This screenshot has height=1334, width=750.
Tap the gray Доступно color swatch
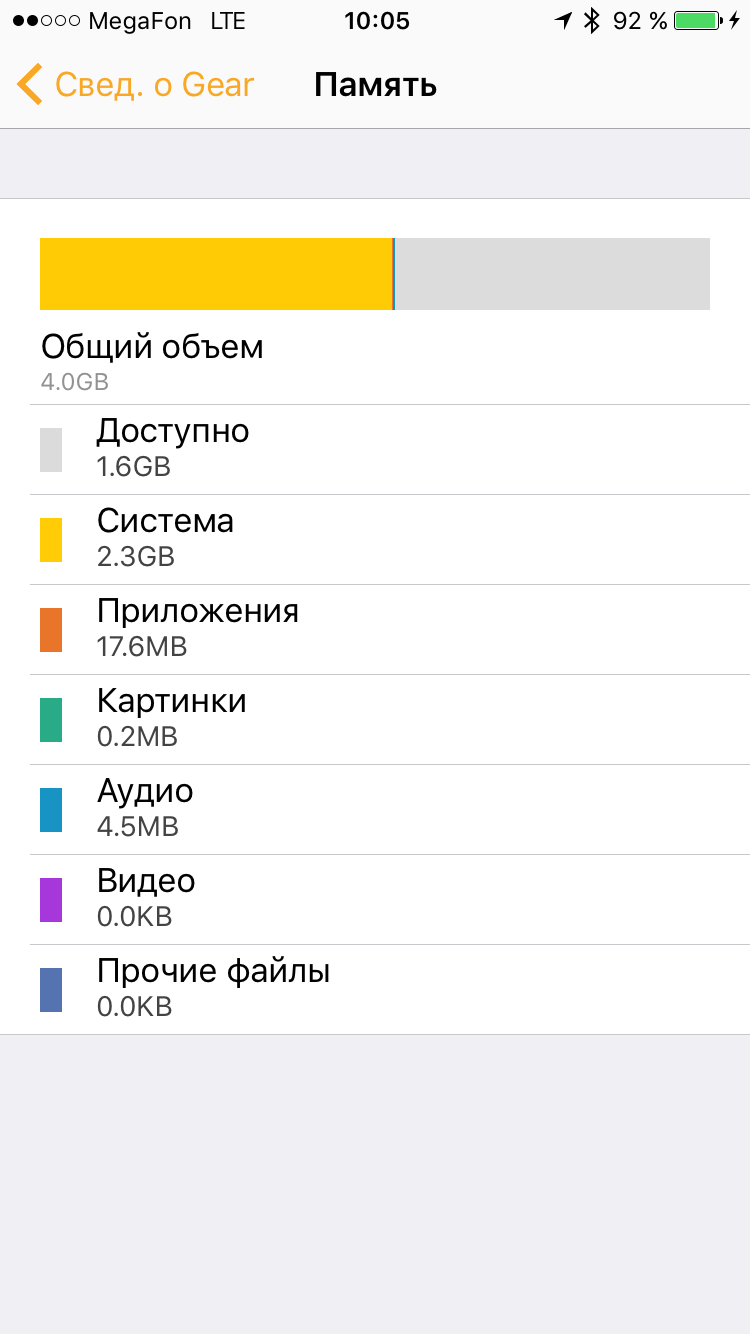pos(51,450)
